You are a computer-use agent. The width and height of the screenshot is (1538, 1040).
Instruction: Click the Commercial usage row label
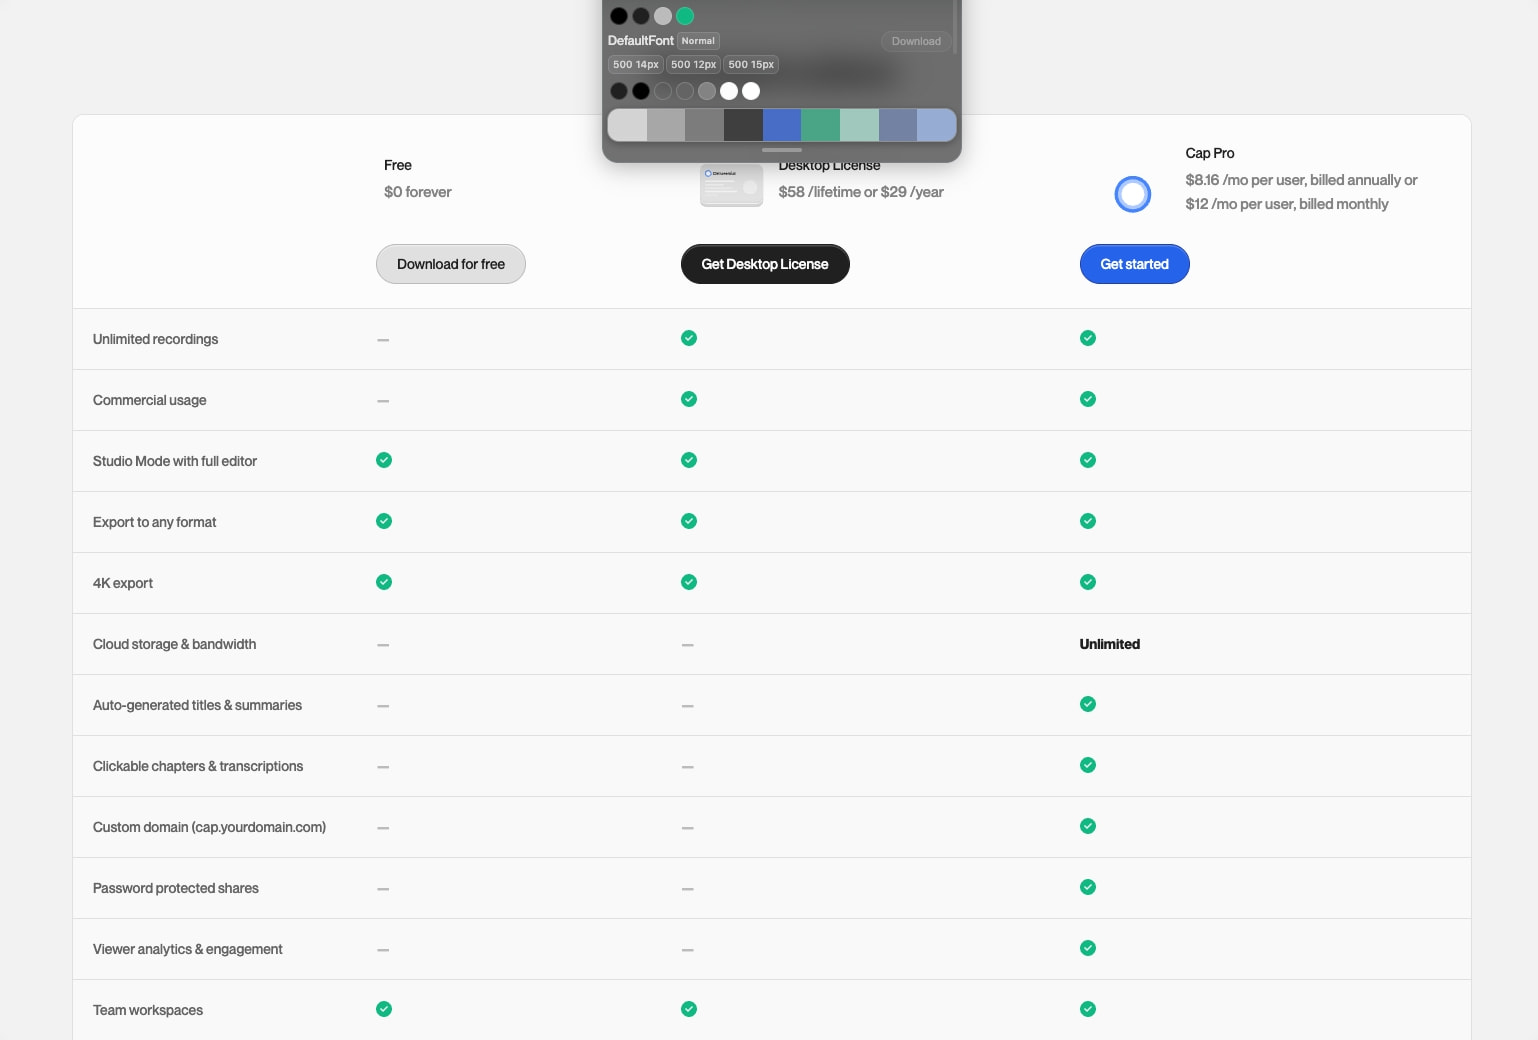[150, 400]
